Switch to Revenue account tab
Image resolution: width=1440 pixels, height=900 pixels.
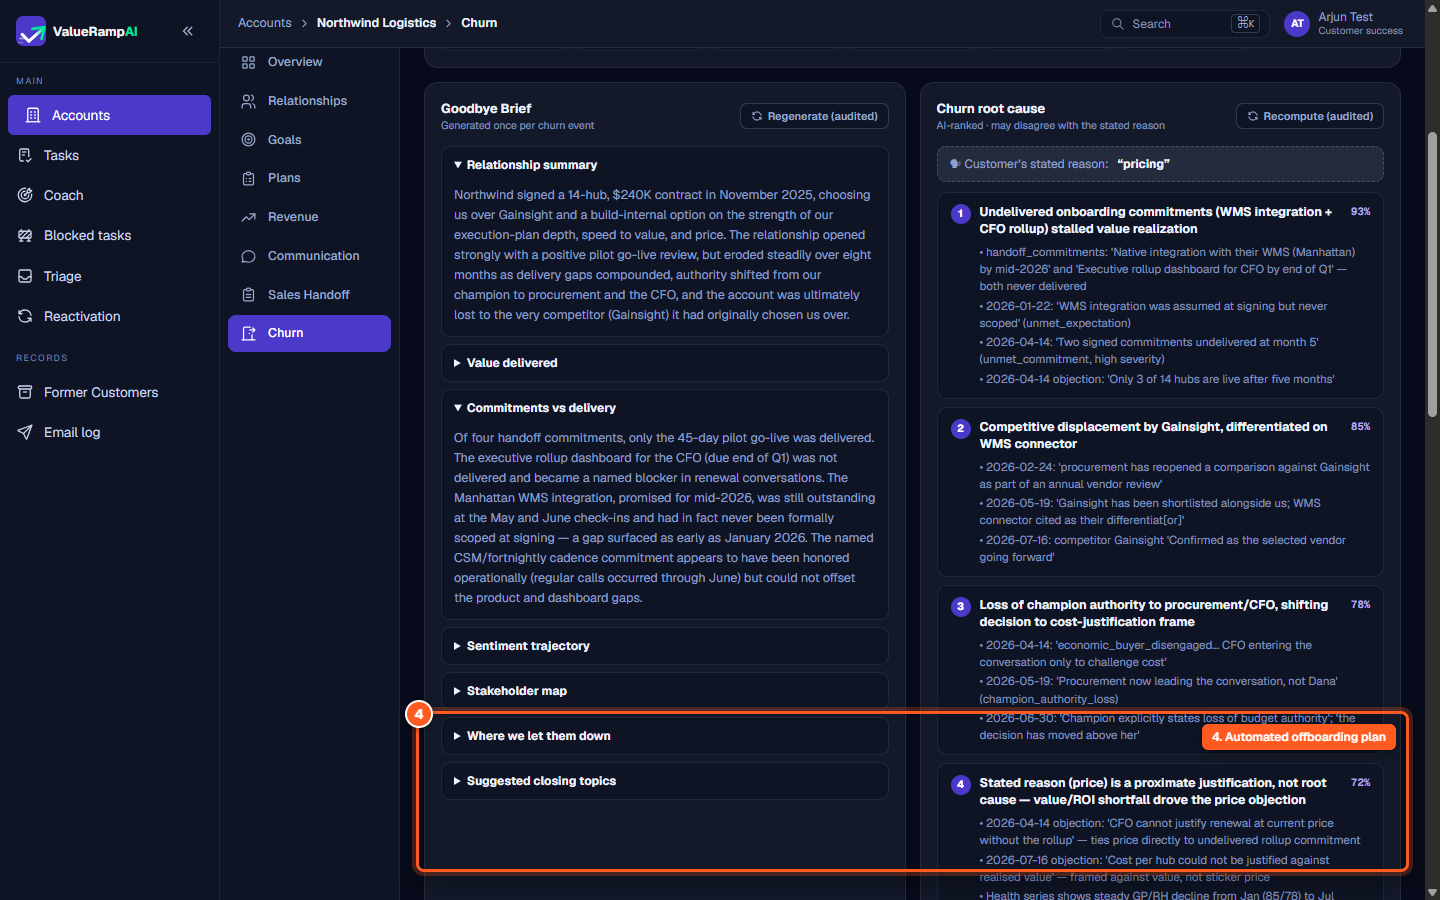[309, 217]
